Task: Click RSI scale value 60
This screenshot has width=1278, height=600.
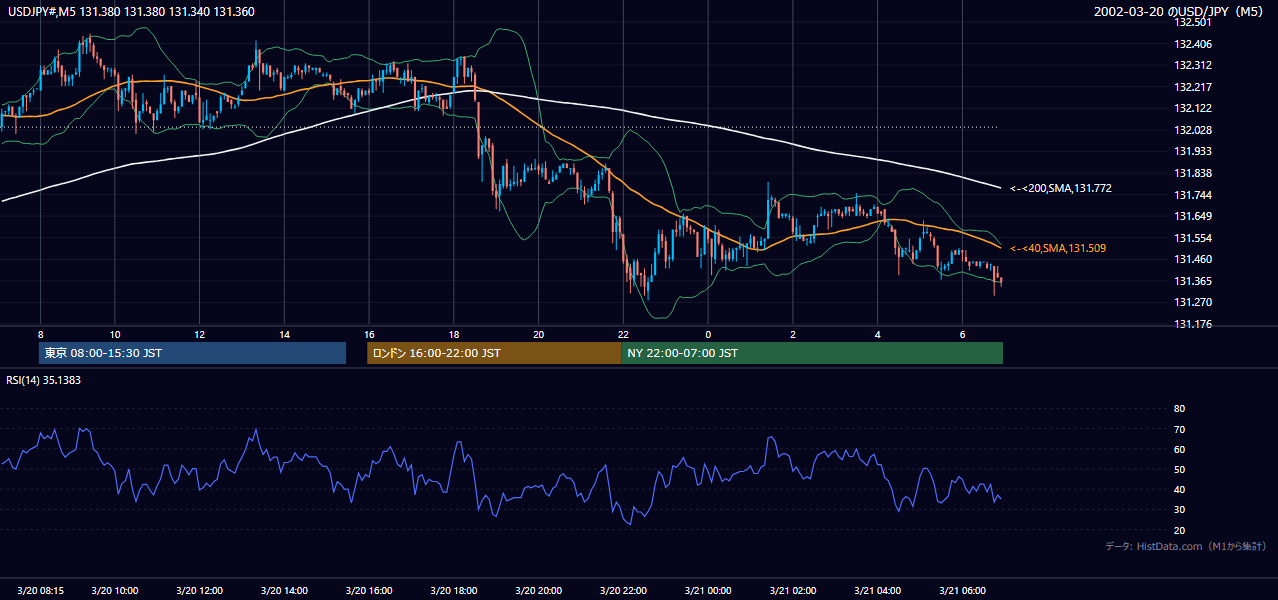Action: coord(1179,449)
